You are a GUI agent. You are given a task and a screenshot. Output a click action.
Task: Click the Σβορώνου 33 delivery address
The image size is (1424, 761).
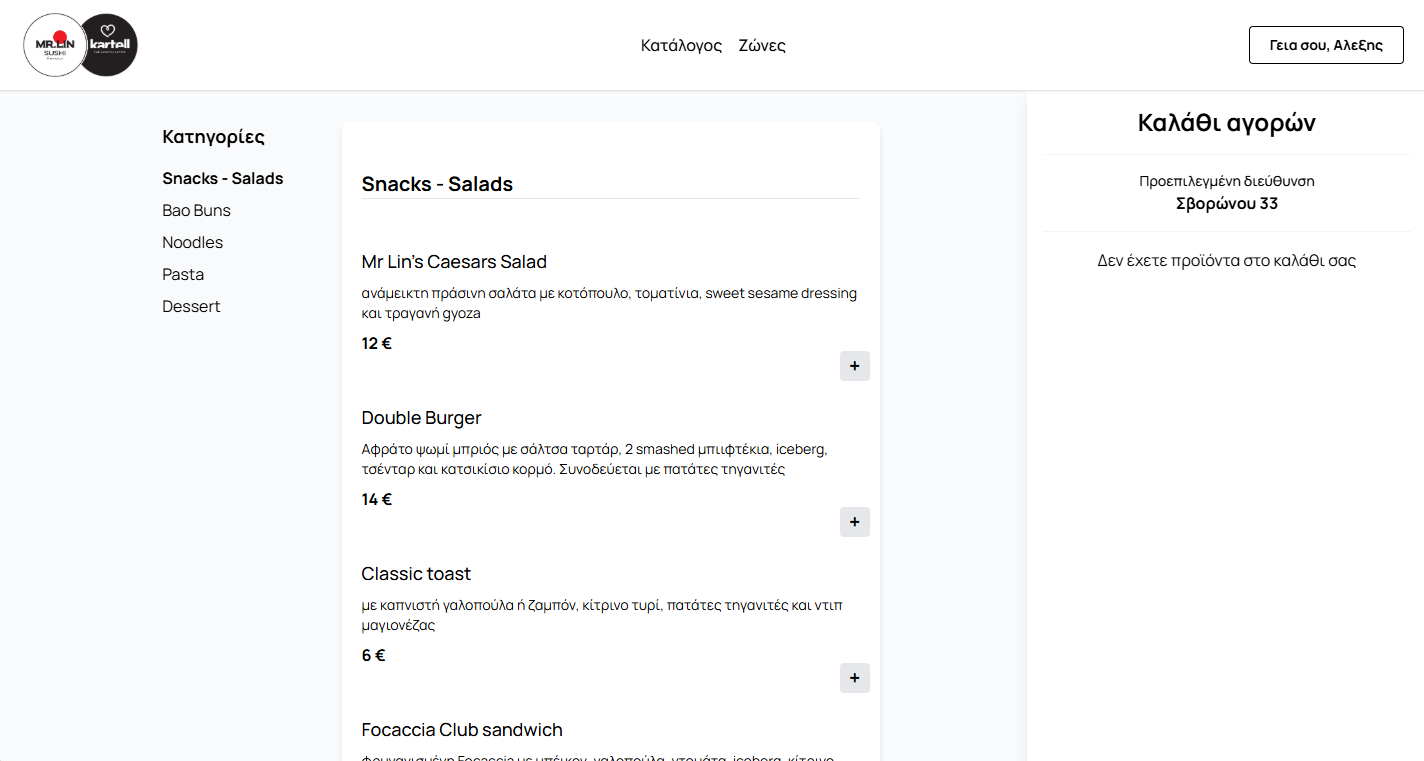(1226, 204)
